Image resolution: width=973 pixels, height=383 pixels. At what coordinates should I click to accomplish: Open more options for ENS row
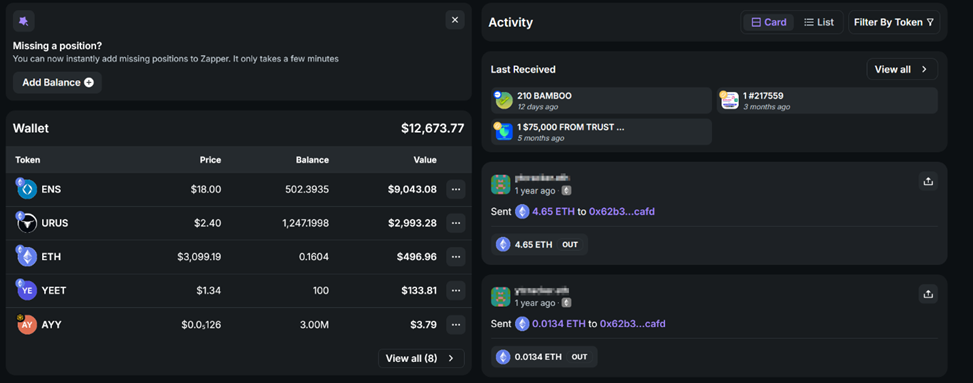pos(456,189)
